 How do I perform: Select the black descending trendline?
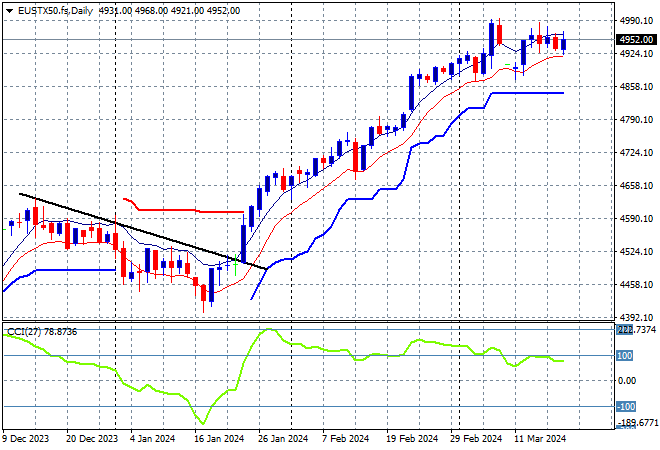pos(140,230)
